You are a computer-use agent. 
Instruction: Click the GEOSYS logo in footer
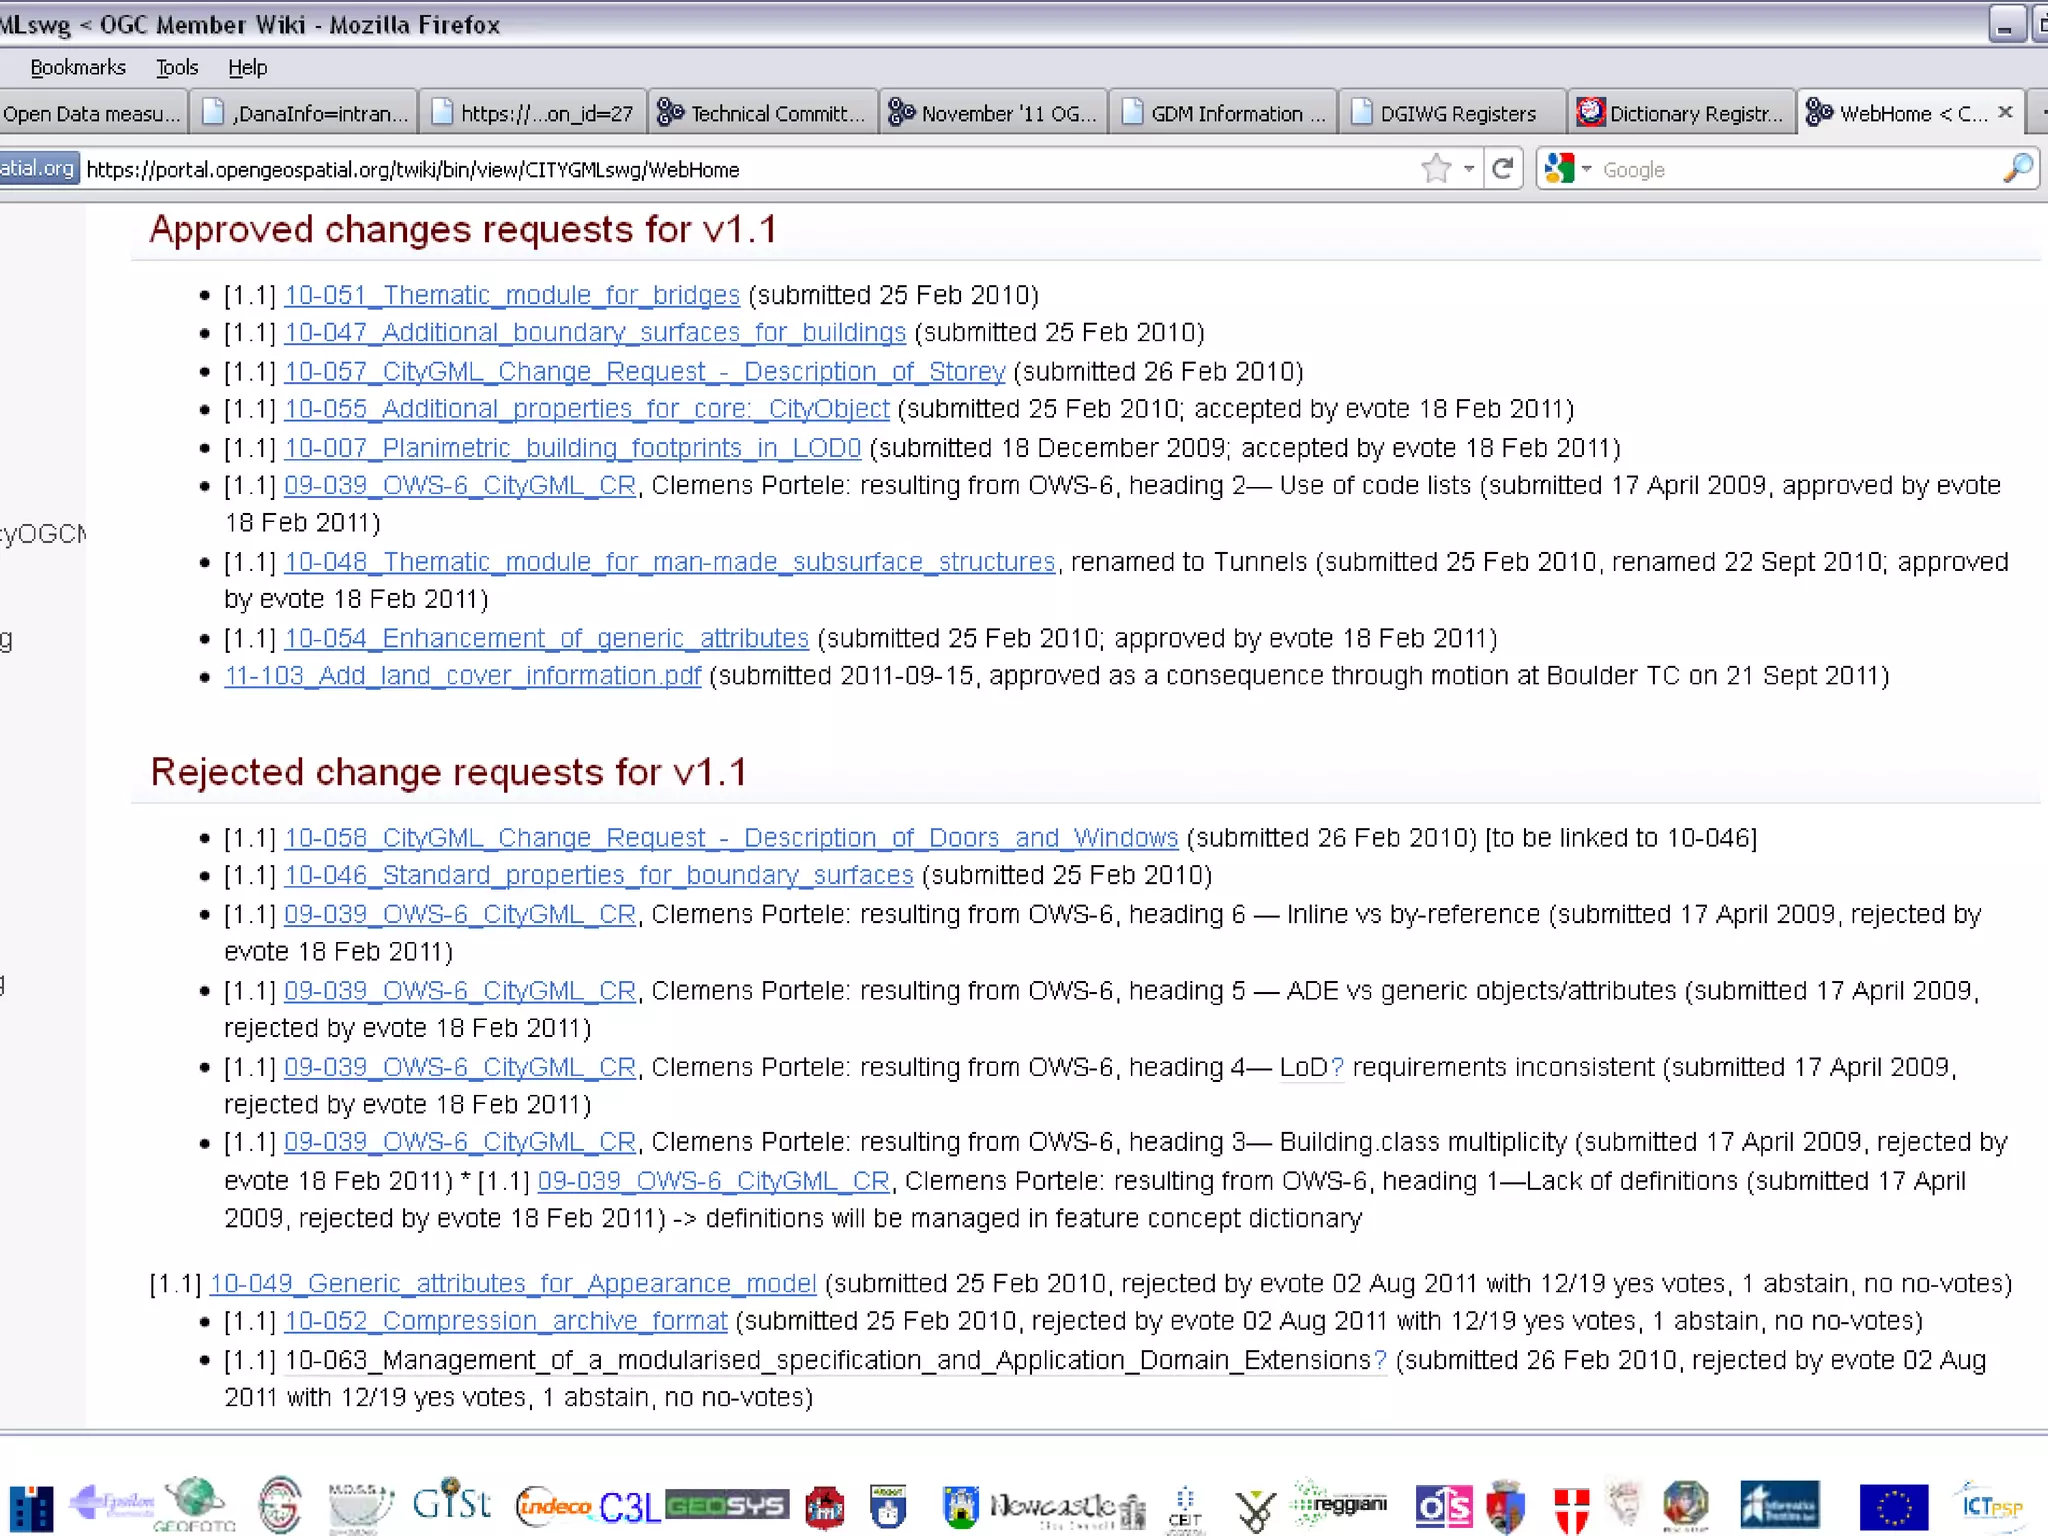coord(727,1505)
